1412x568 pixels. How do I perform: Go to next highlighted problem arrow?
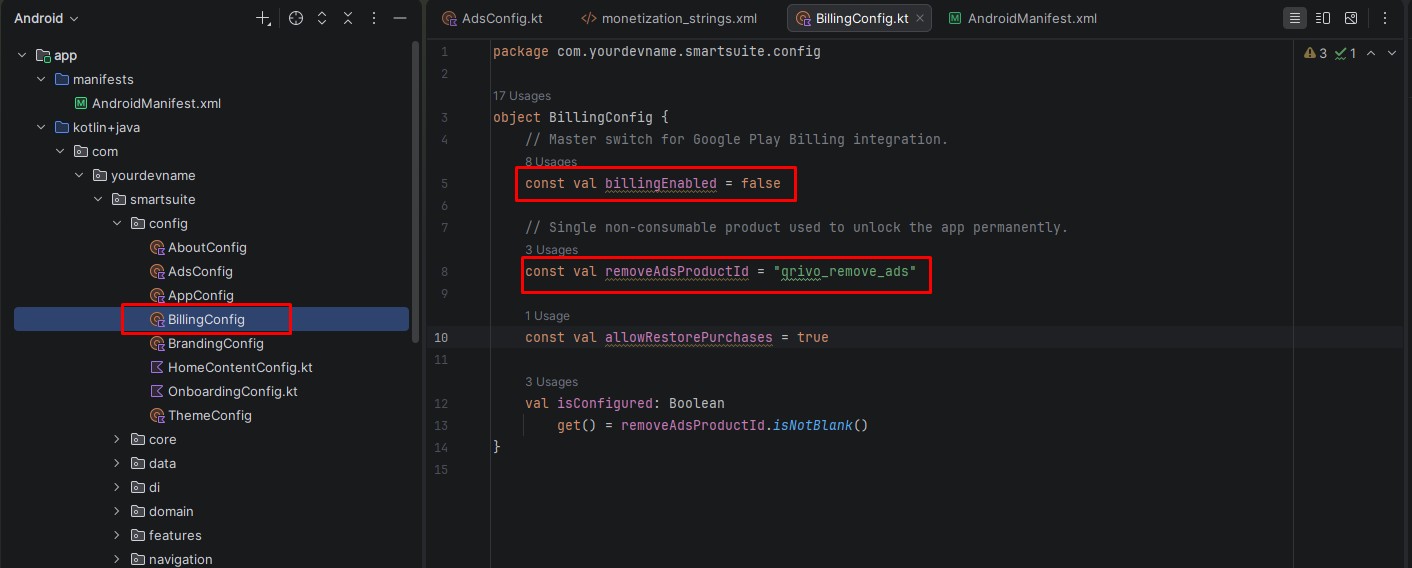click(1392, 53)
